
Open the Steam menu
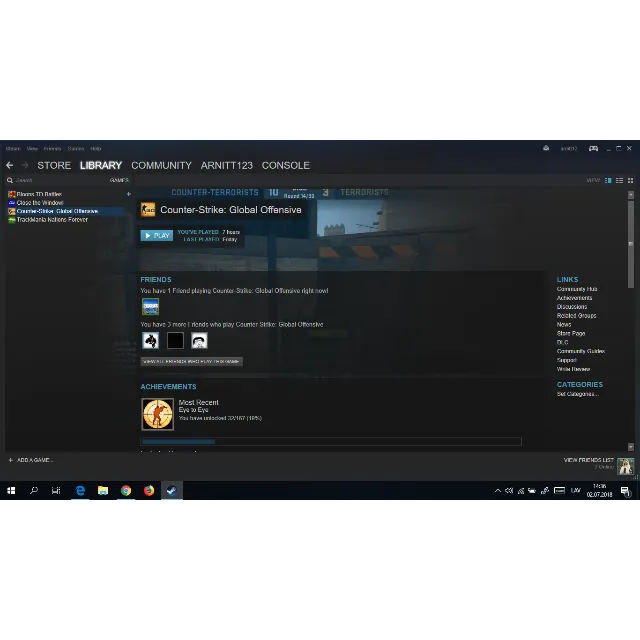pyautogui.click(x=13, y=149)
